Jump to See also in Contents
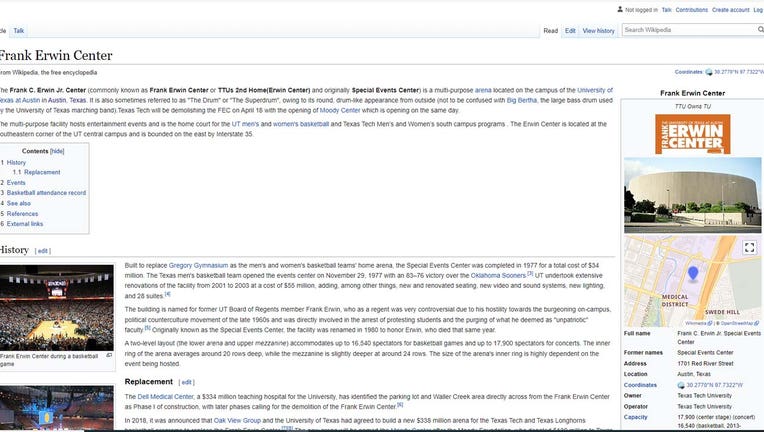This screenshot has width=764, height=432. click(19, 204)
